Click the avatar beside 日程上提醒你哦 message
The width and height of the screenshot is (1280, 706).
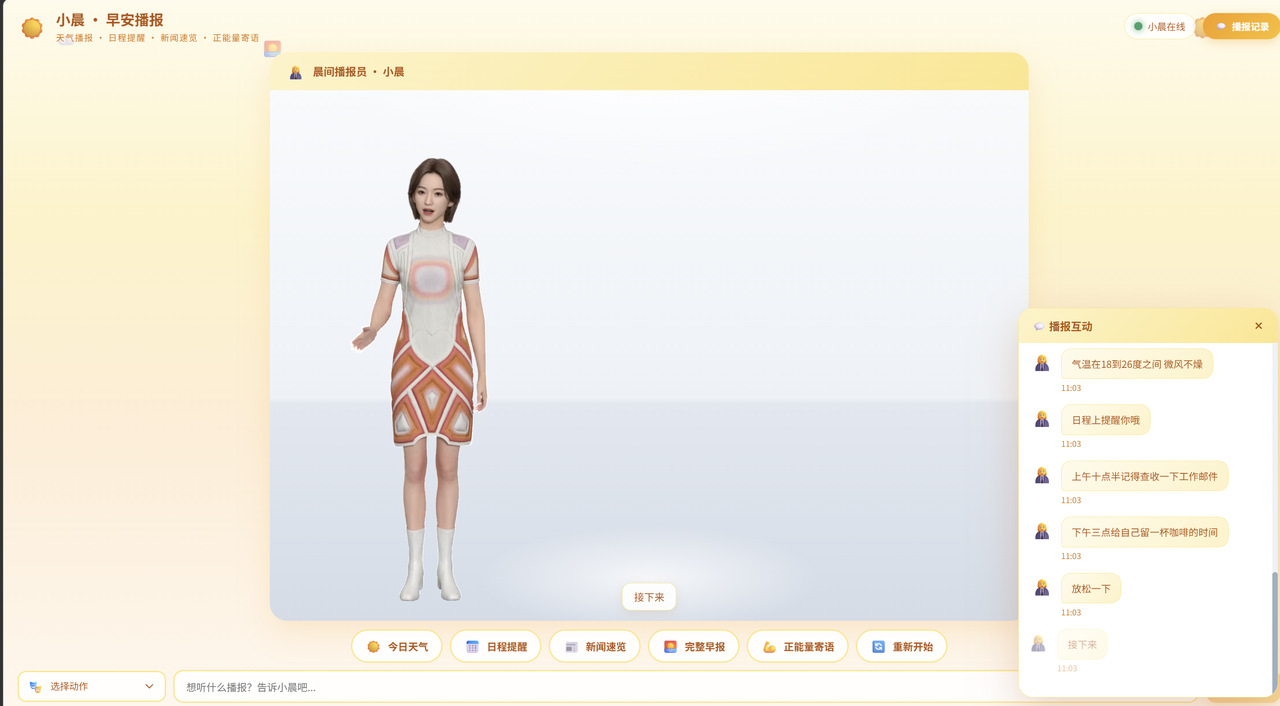1042,419
